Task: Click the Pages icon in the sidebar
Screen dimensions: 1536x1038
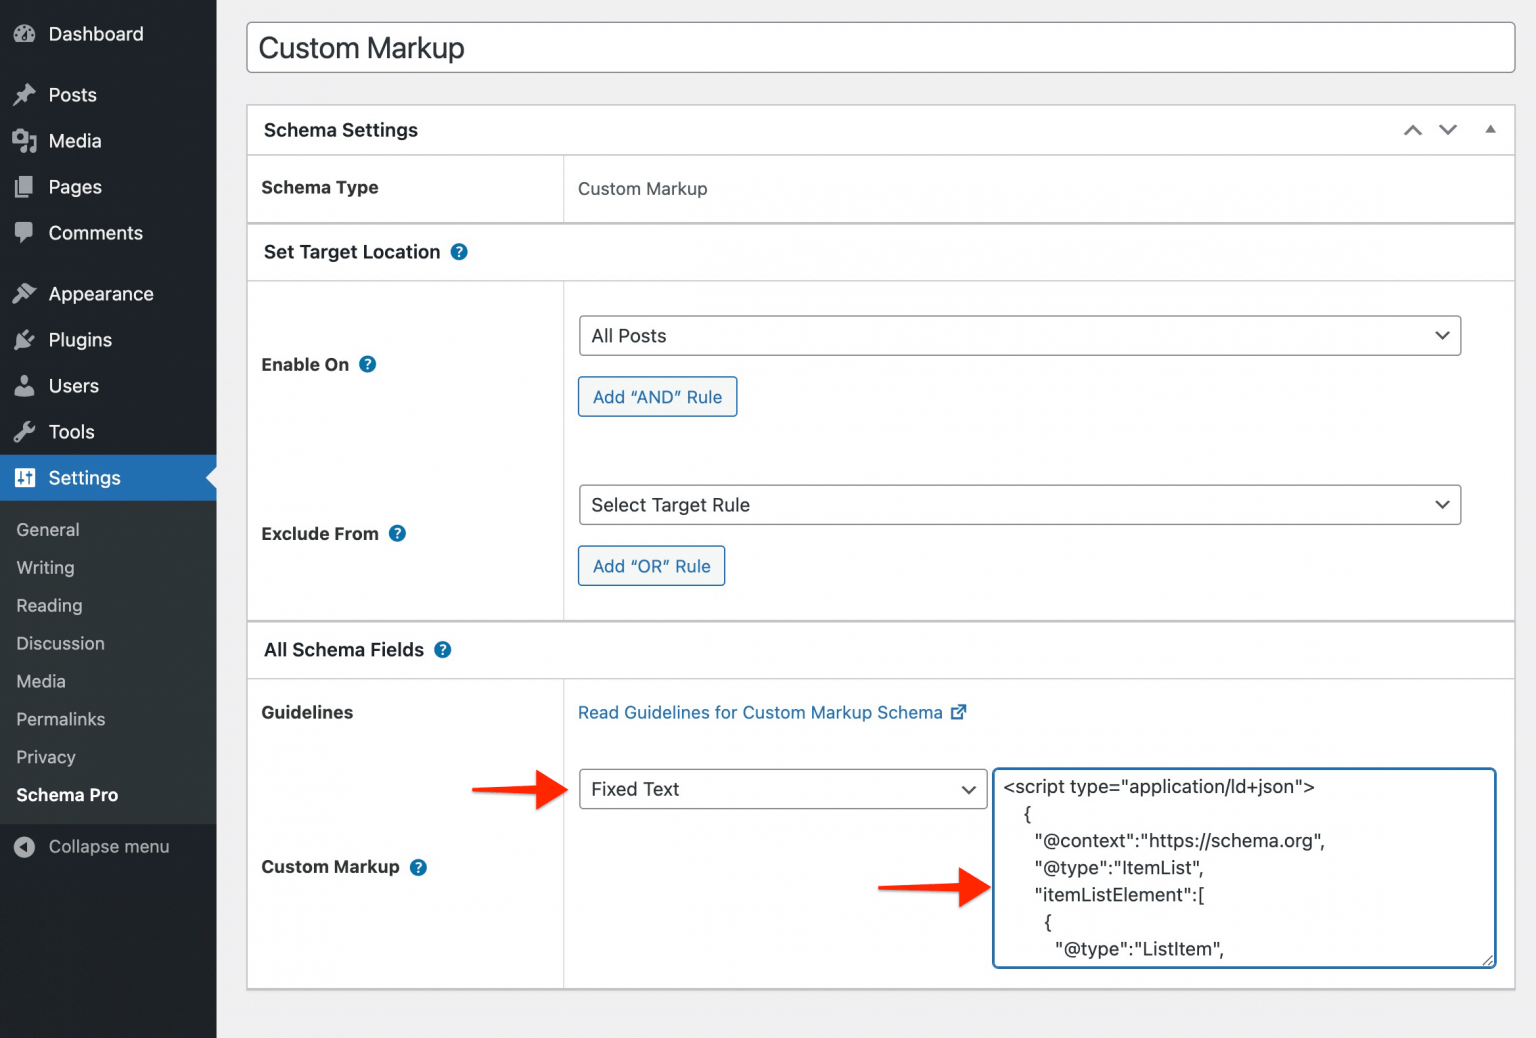Action: coord(25,187)
